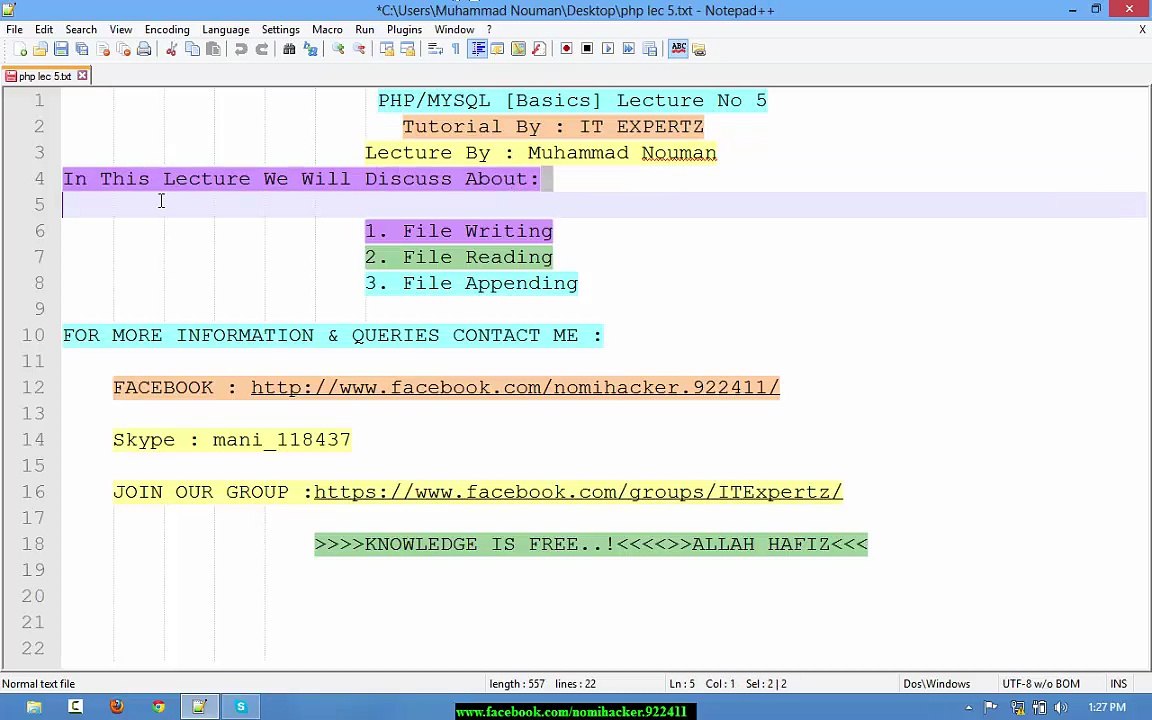Click the 'Skype : mani_118437' line
The width and height of the screenshot is (1152, 720).
[232, 439]
